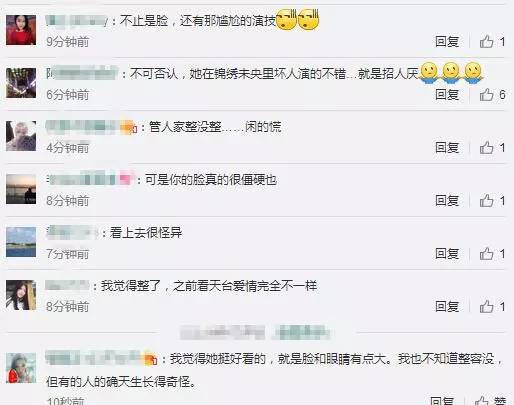The image size is (514, 405).
Task: Open the red dress avatar profile
Action: [21, 30]
